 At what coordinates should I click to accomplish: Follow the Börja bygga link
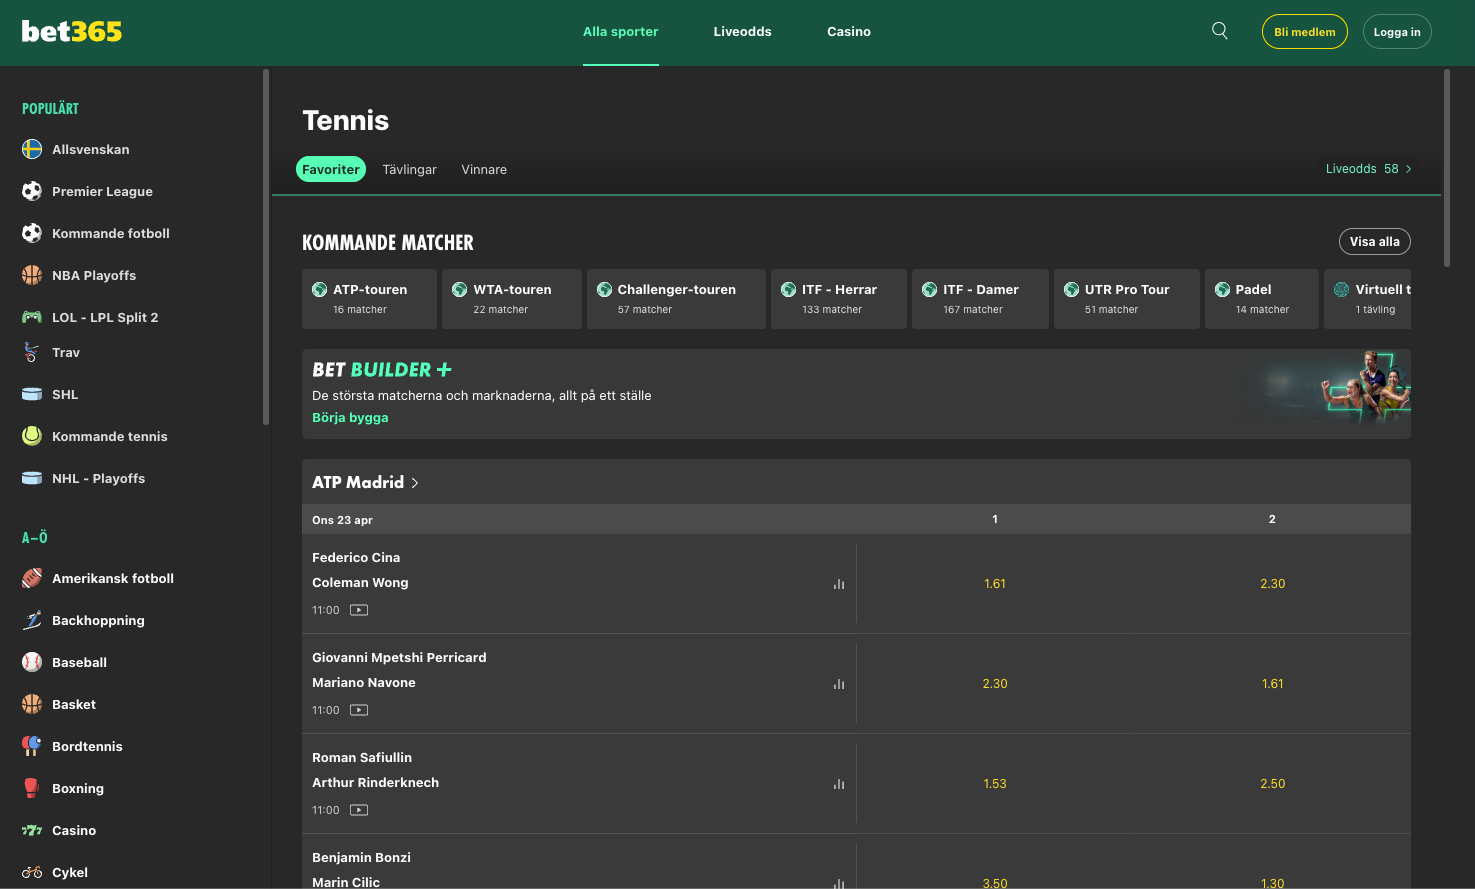coord(350,418)
